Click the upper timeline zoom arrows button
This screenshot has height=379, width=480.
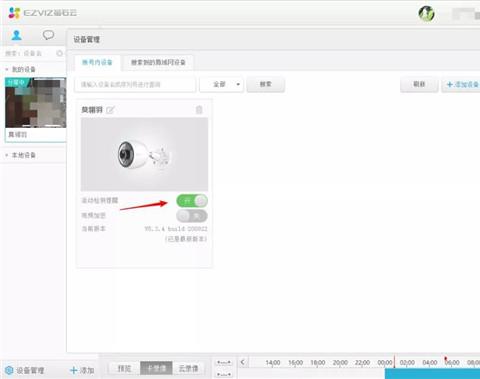[x=224, y=362]
